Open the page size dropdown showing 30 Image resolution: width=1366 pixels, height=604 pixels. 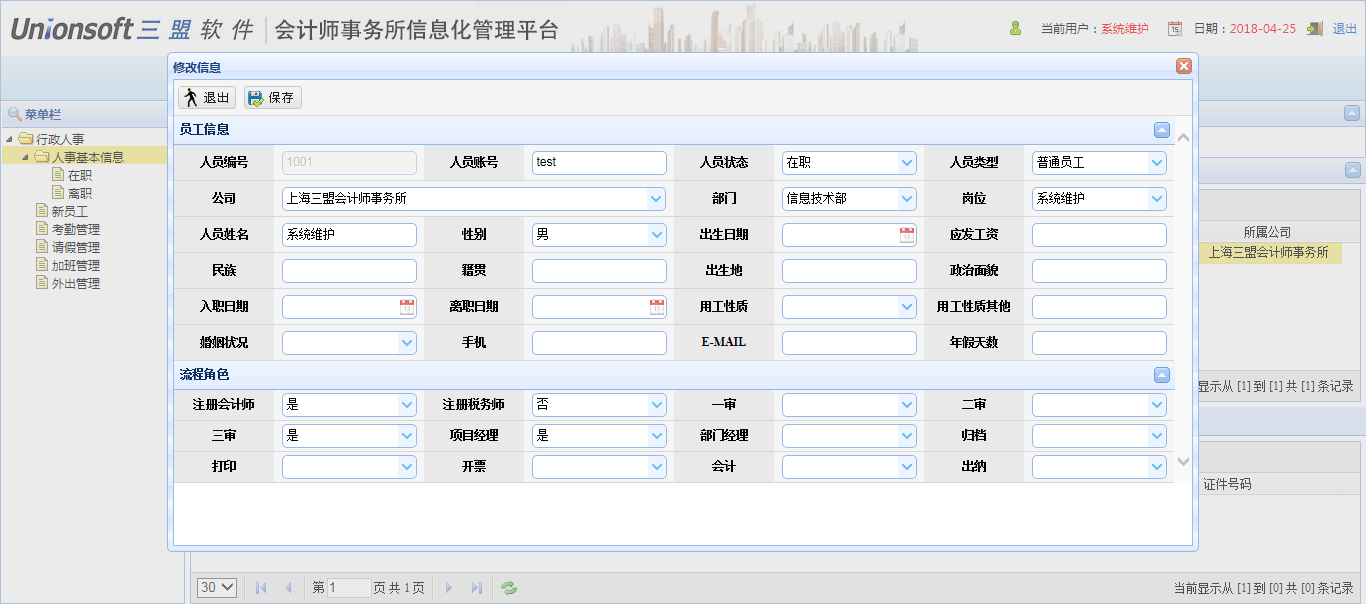217,588
